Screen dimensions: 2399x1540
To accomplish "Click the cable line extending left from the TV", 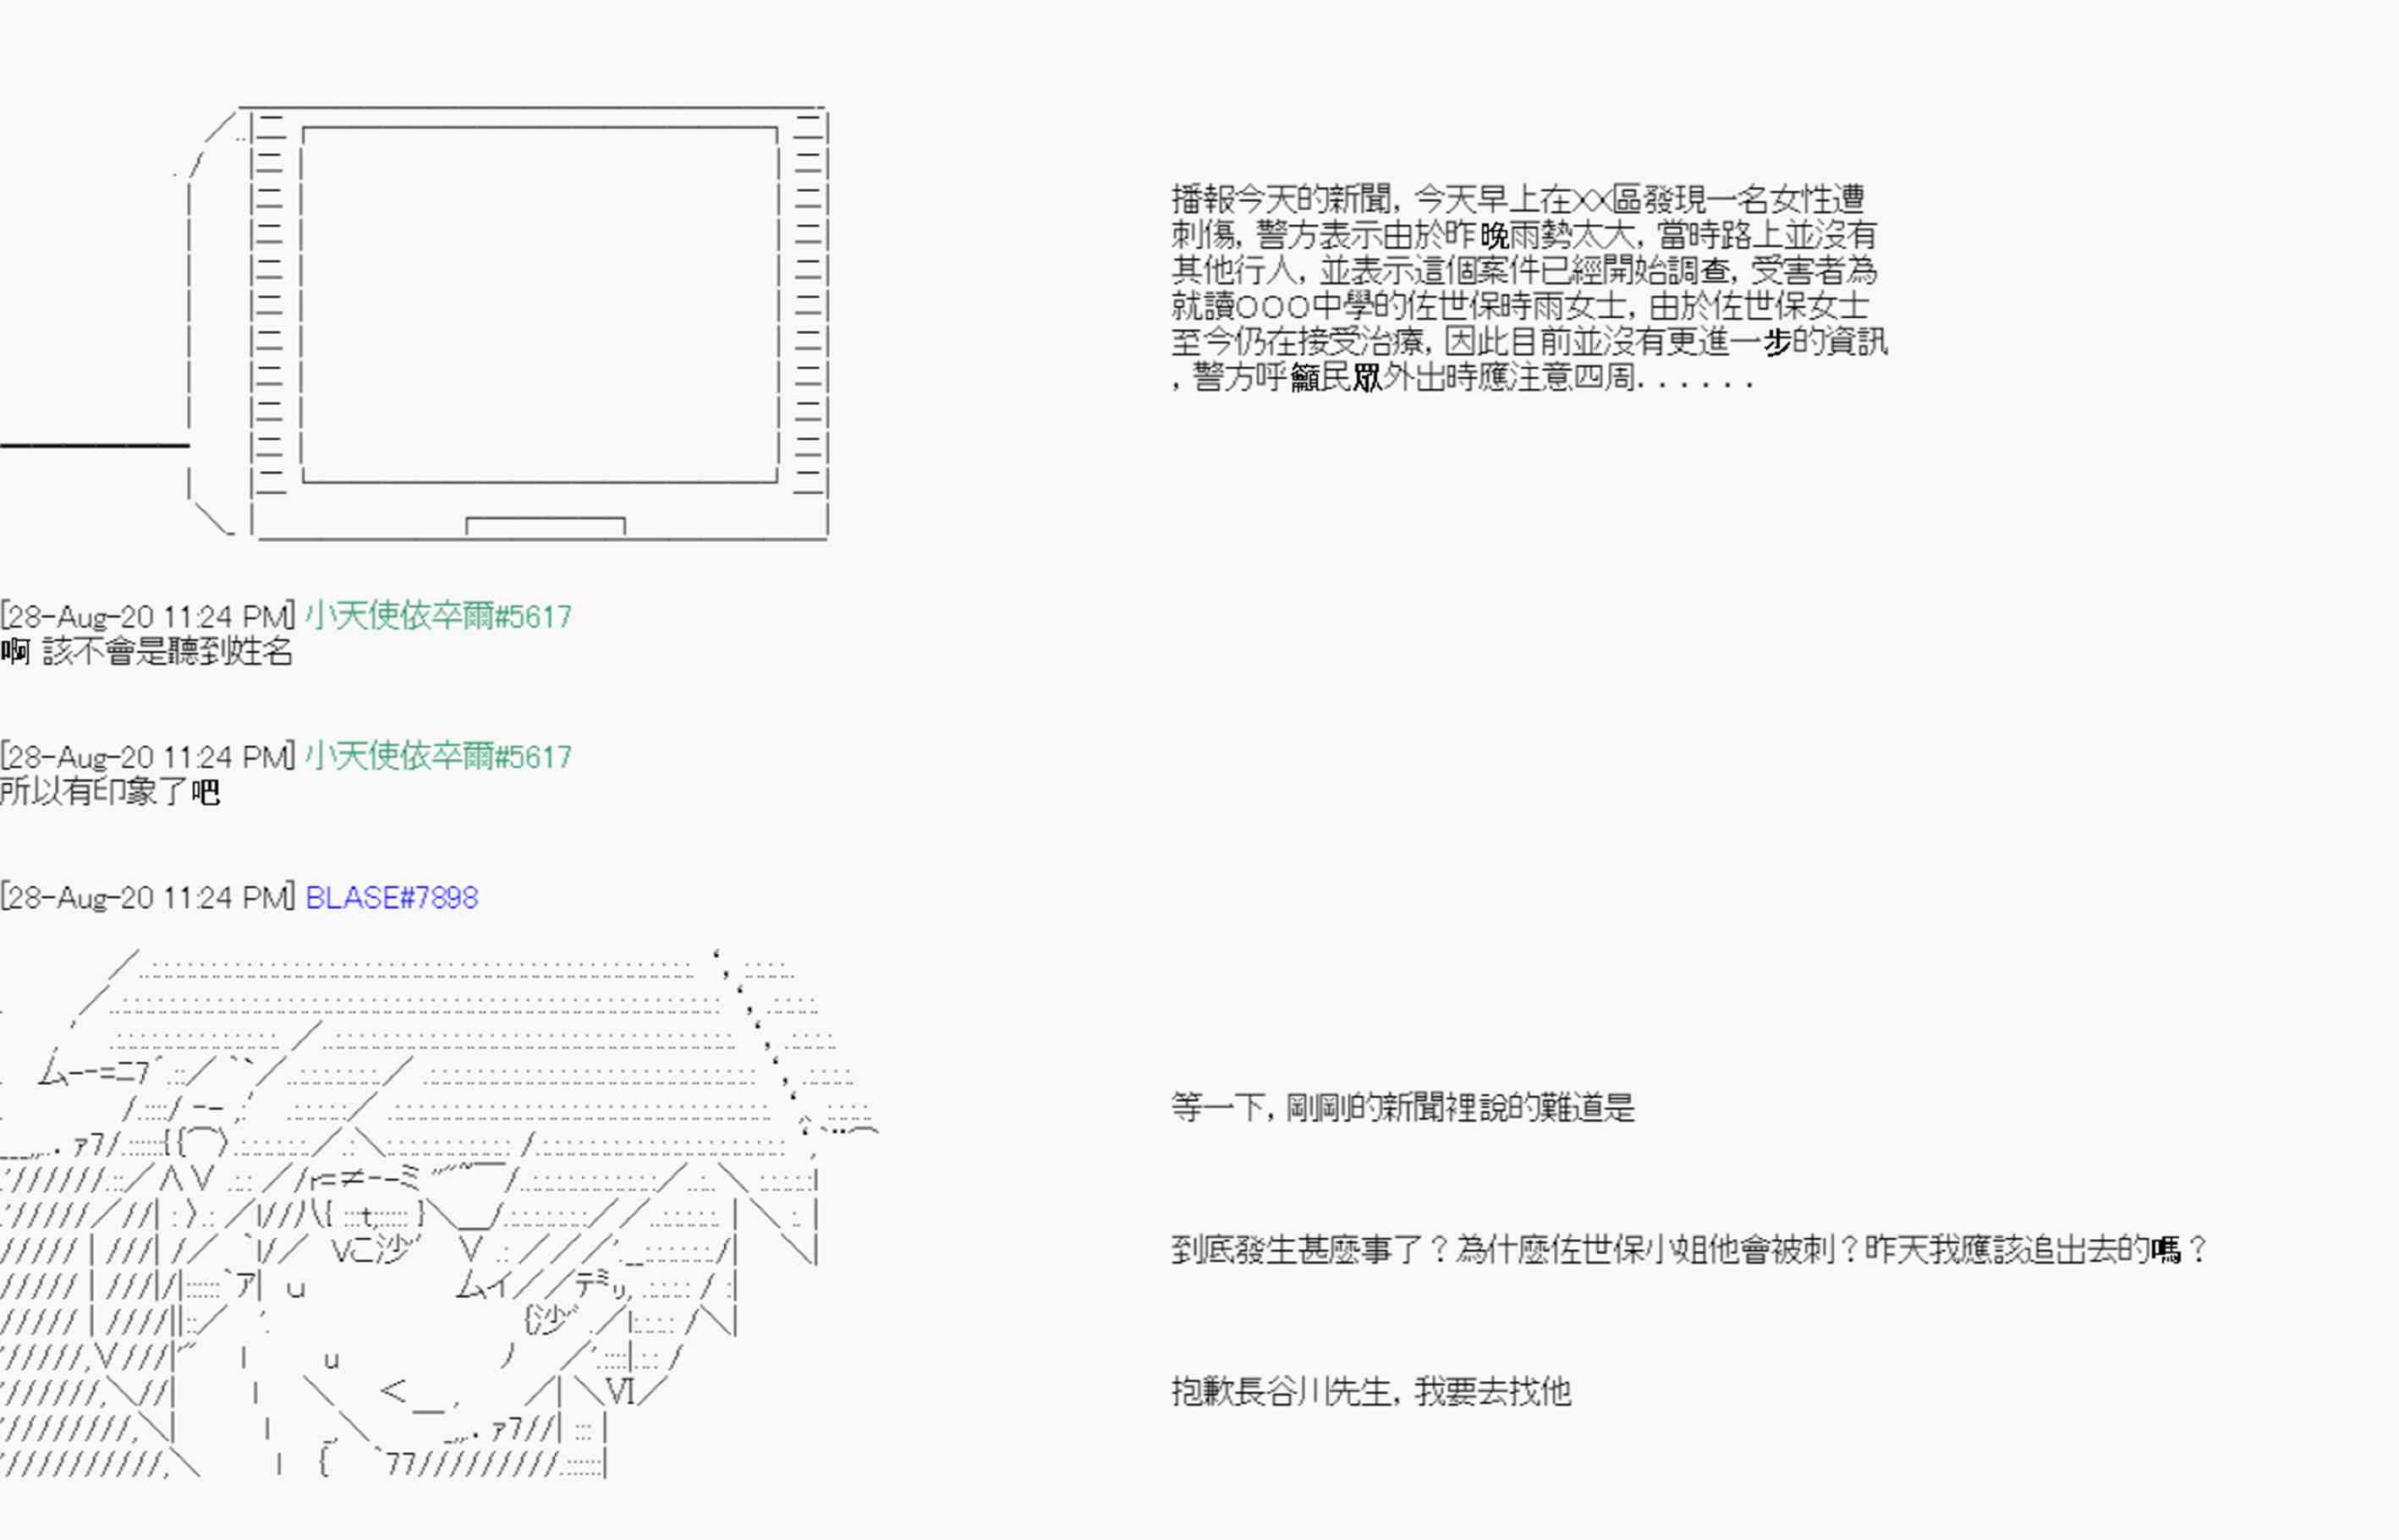I will pos(95,445).
